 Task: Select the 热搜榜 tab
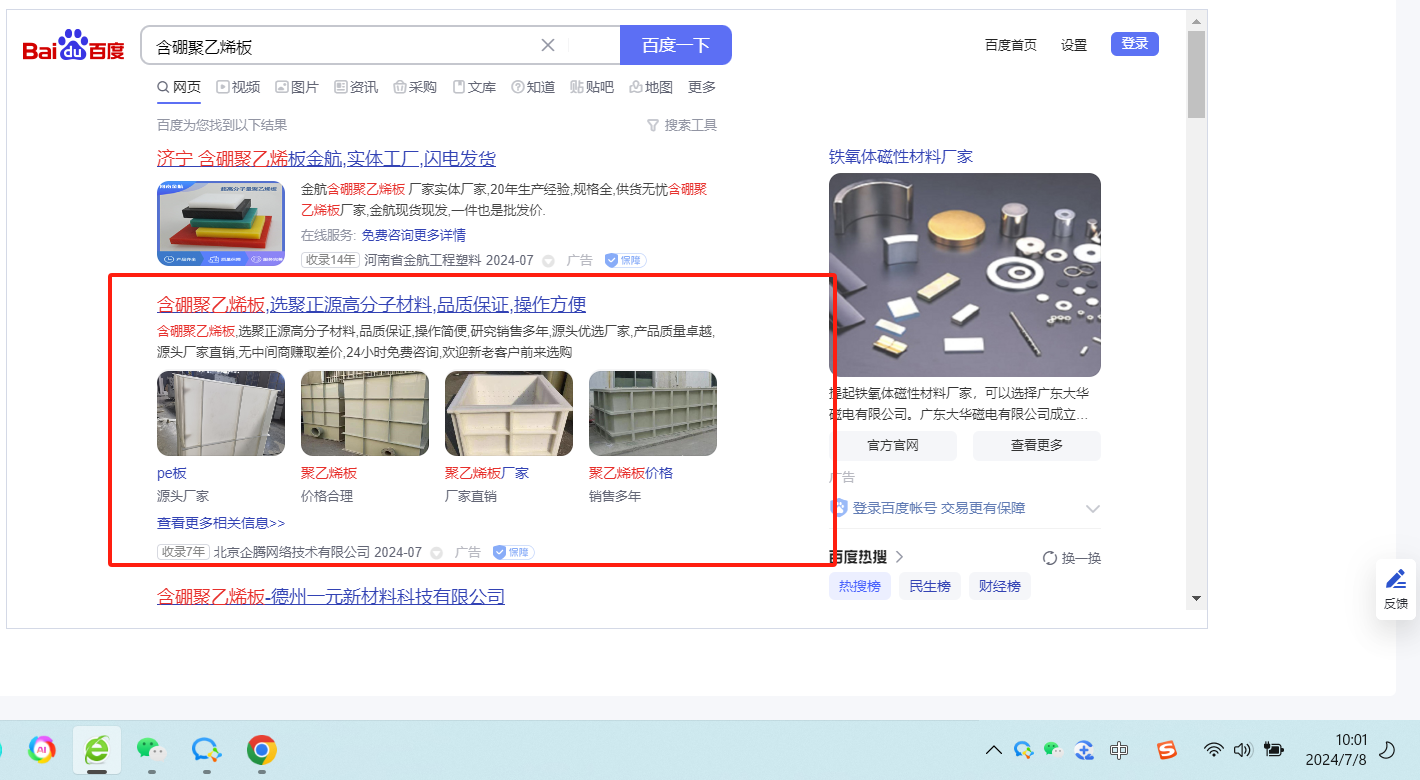(860, 586)
